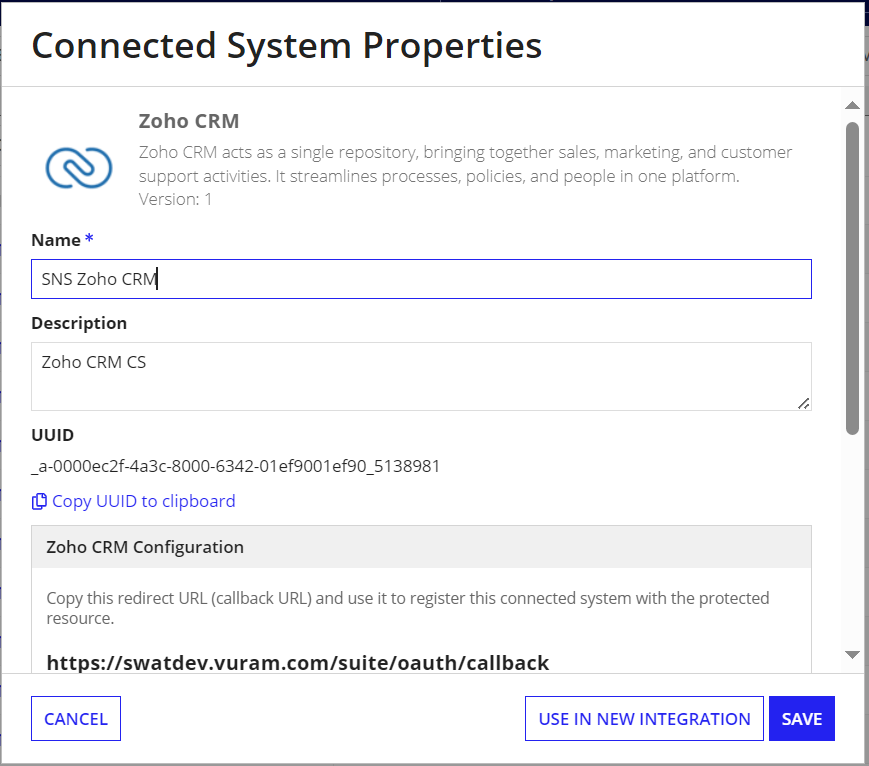
Task: Click the scrollbar up arrow
Action: (852, 105)
